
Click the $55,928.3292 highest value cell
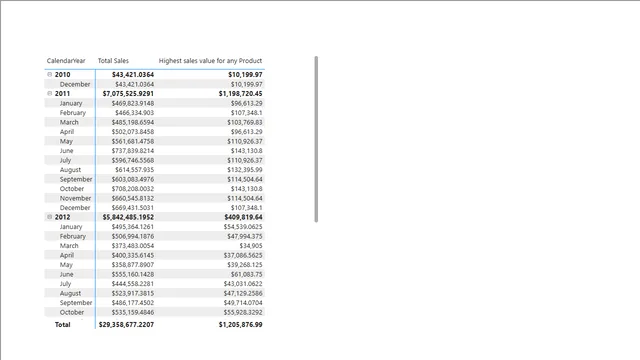click(x=243, y=312)
